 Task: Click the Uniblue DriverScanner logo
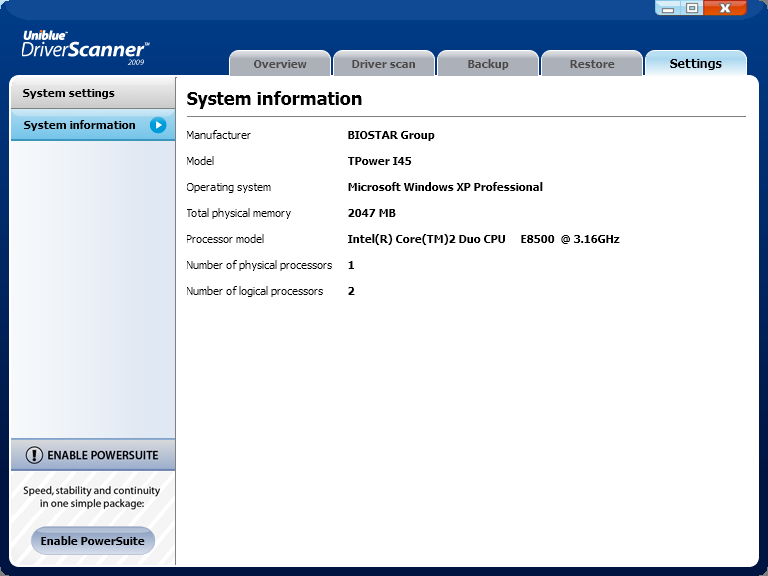pyautogui.click(x=85, y=48)
